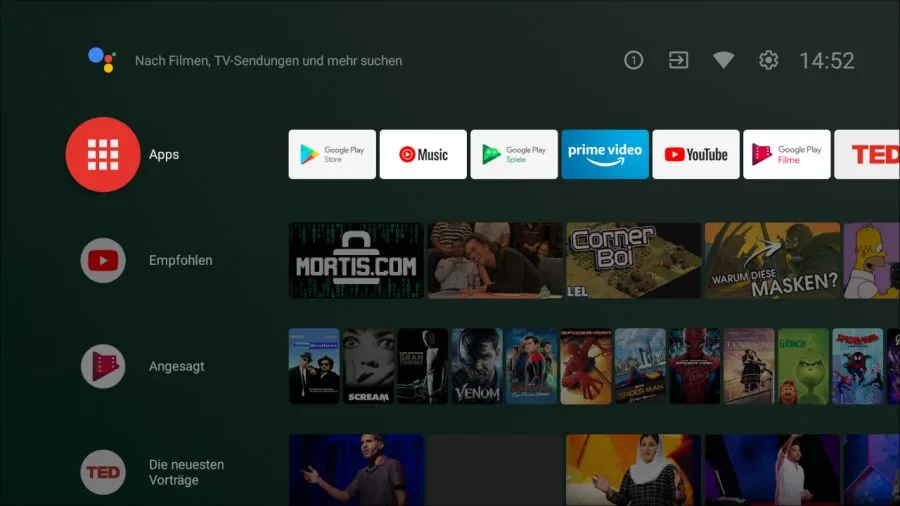Screen dimensions: 900x506
Task: Click the search field 'Nach Filmen, TV-Sendungen und mehr suchen'
Action: coord(268,61)
